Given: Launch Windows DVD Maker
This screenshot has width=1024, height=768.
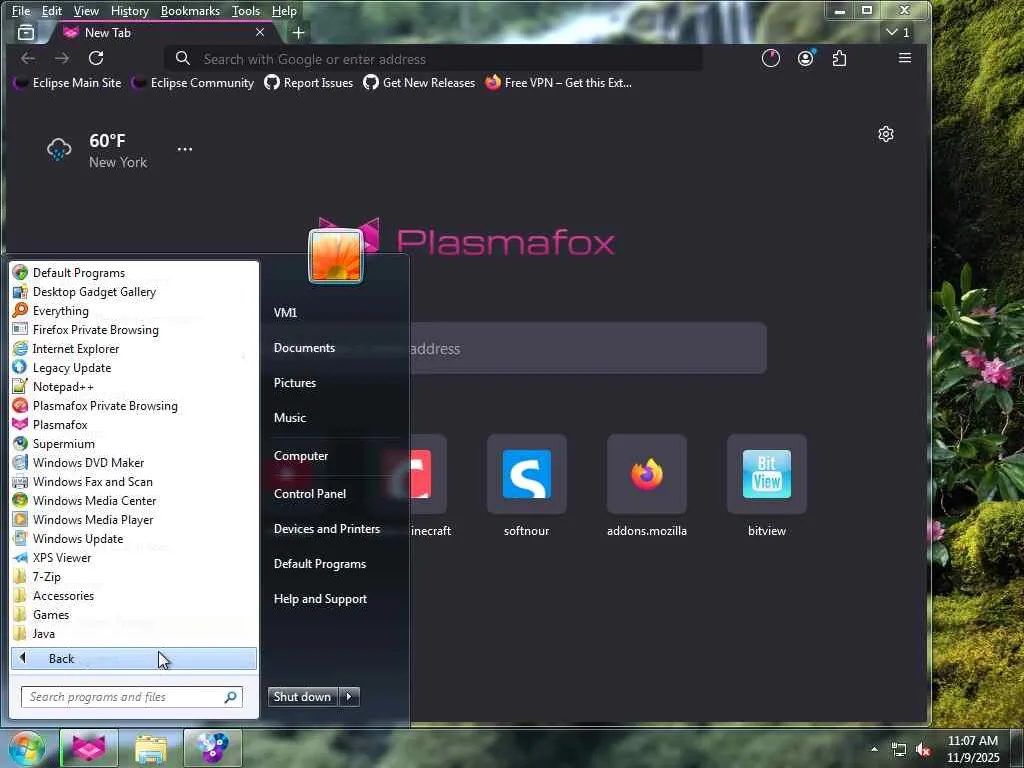Looking at the screenshot, I should point(88,462).
